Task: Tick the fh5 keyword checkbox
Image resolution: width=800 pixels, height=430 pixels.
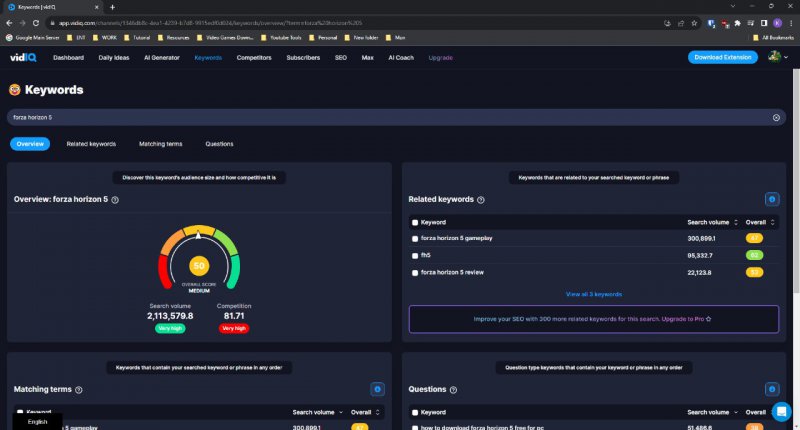Action: [415, 255]
